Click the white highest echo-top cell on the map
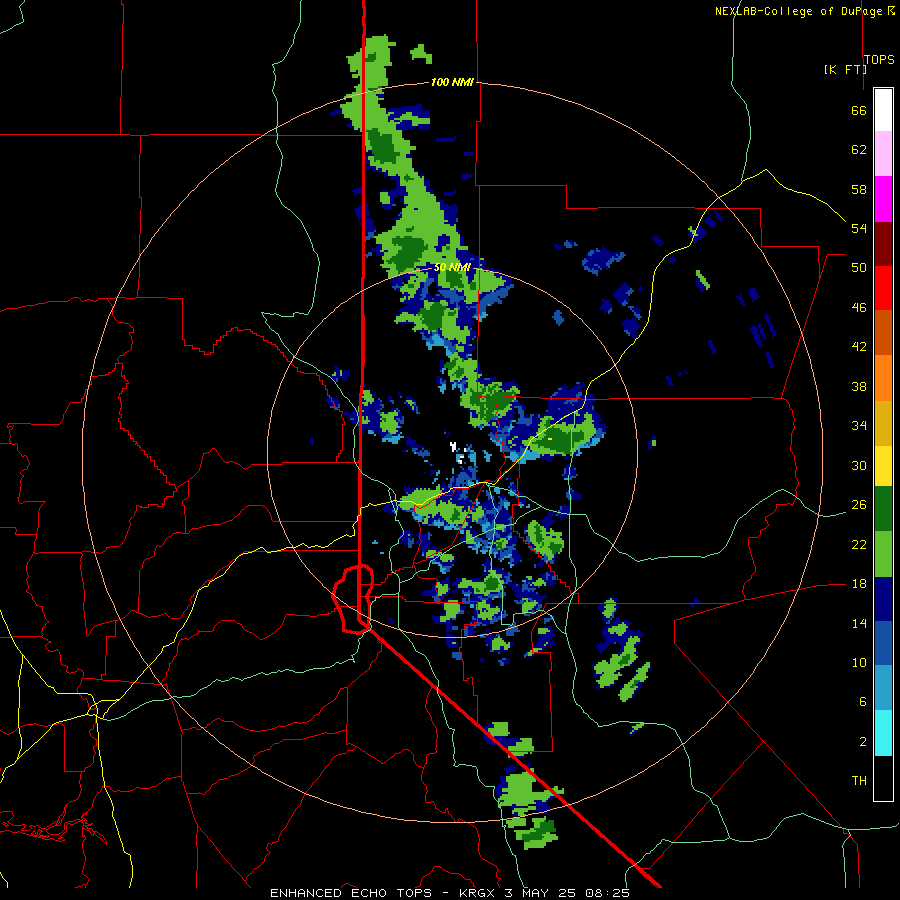 tap(453, 446)
